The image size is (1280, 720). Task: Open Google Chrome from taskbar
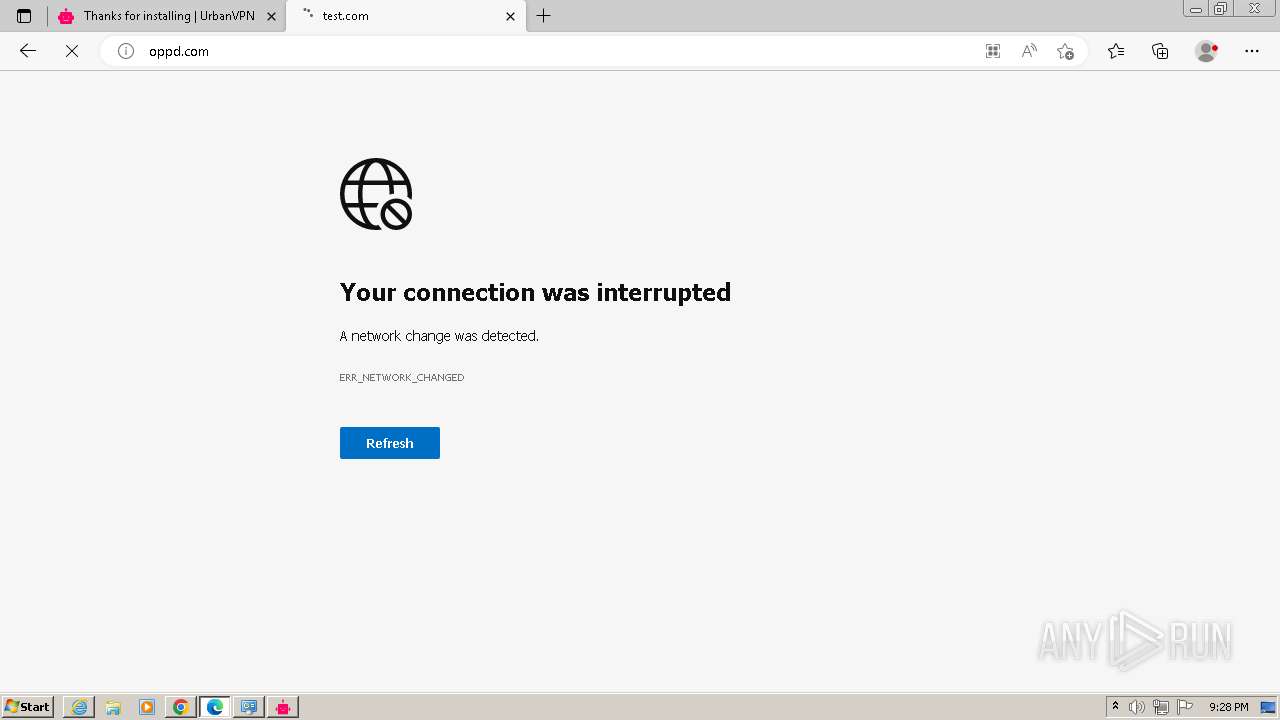pyautogui.click(x=181, y=707)
